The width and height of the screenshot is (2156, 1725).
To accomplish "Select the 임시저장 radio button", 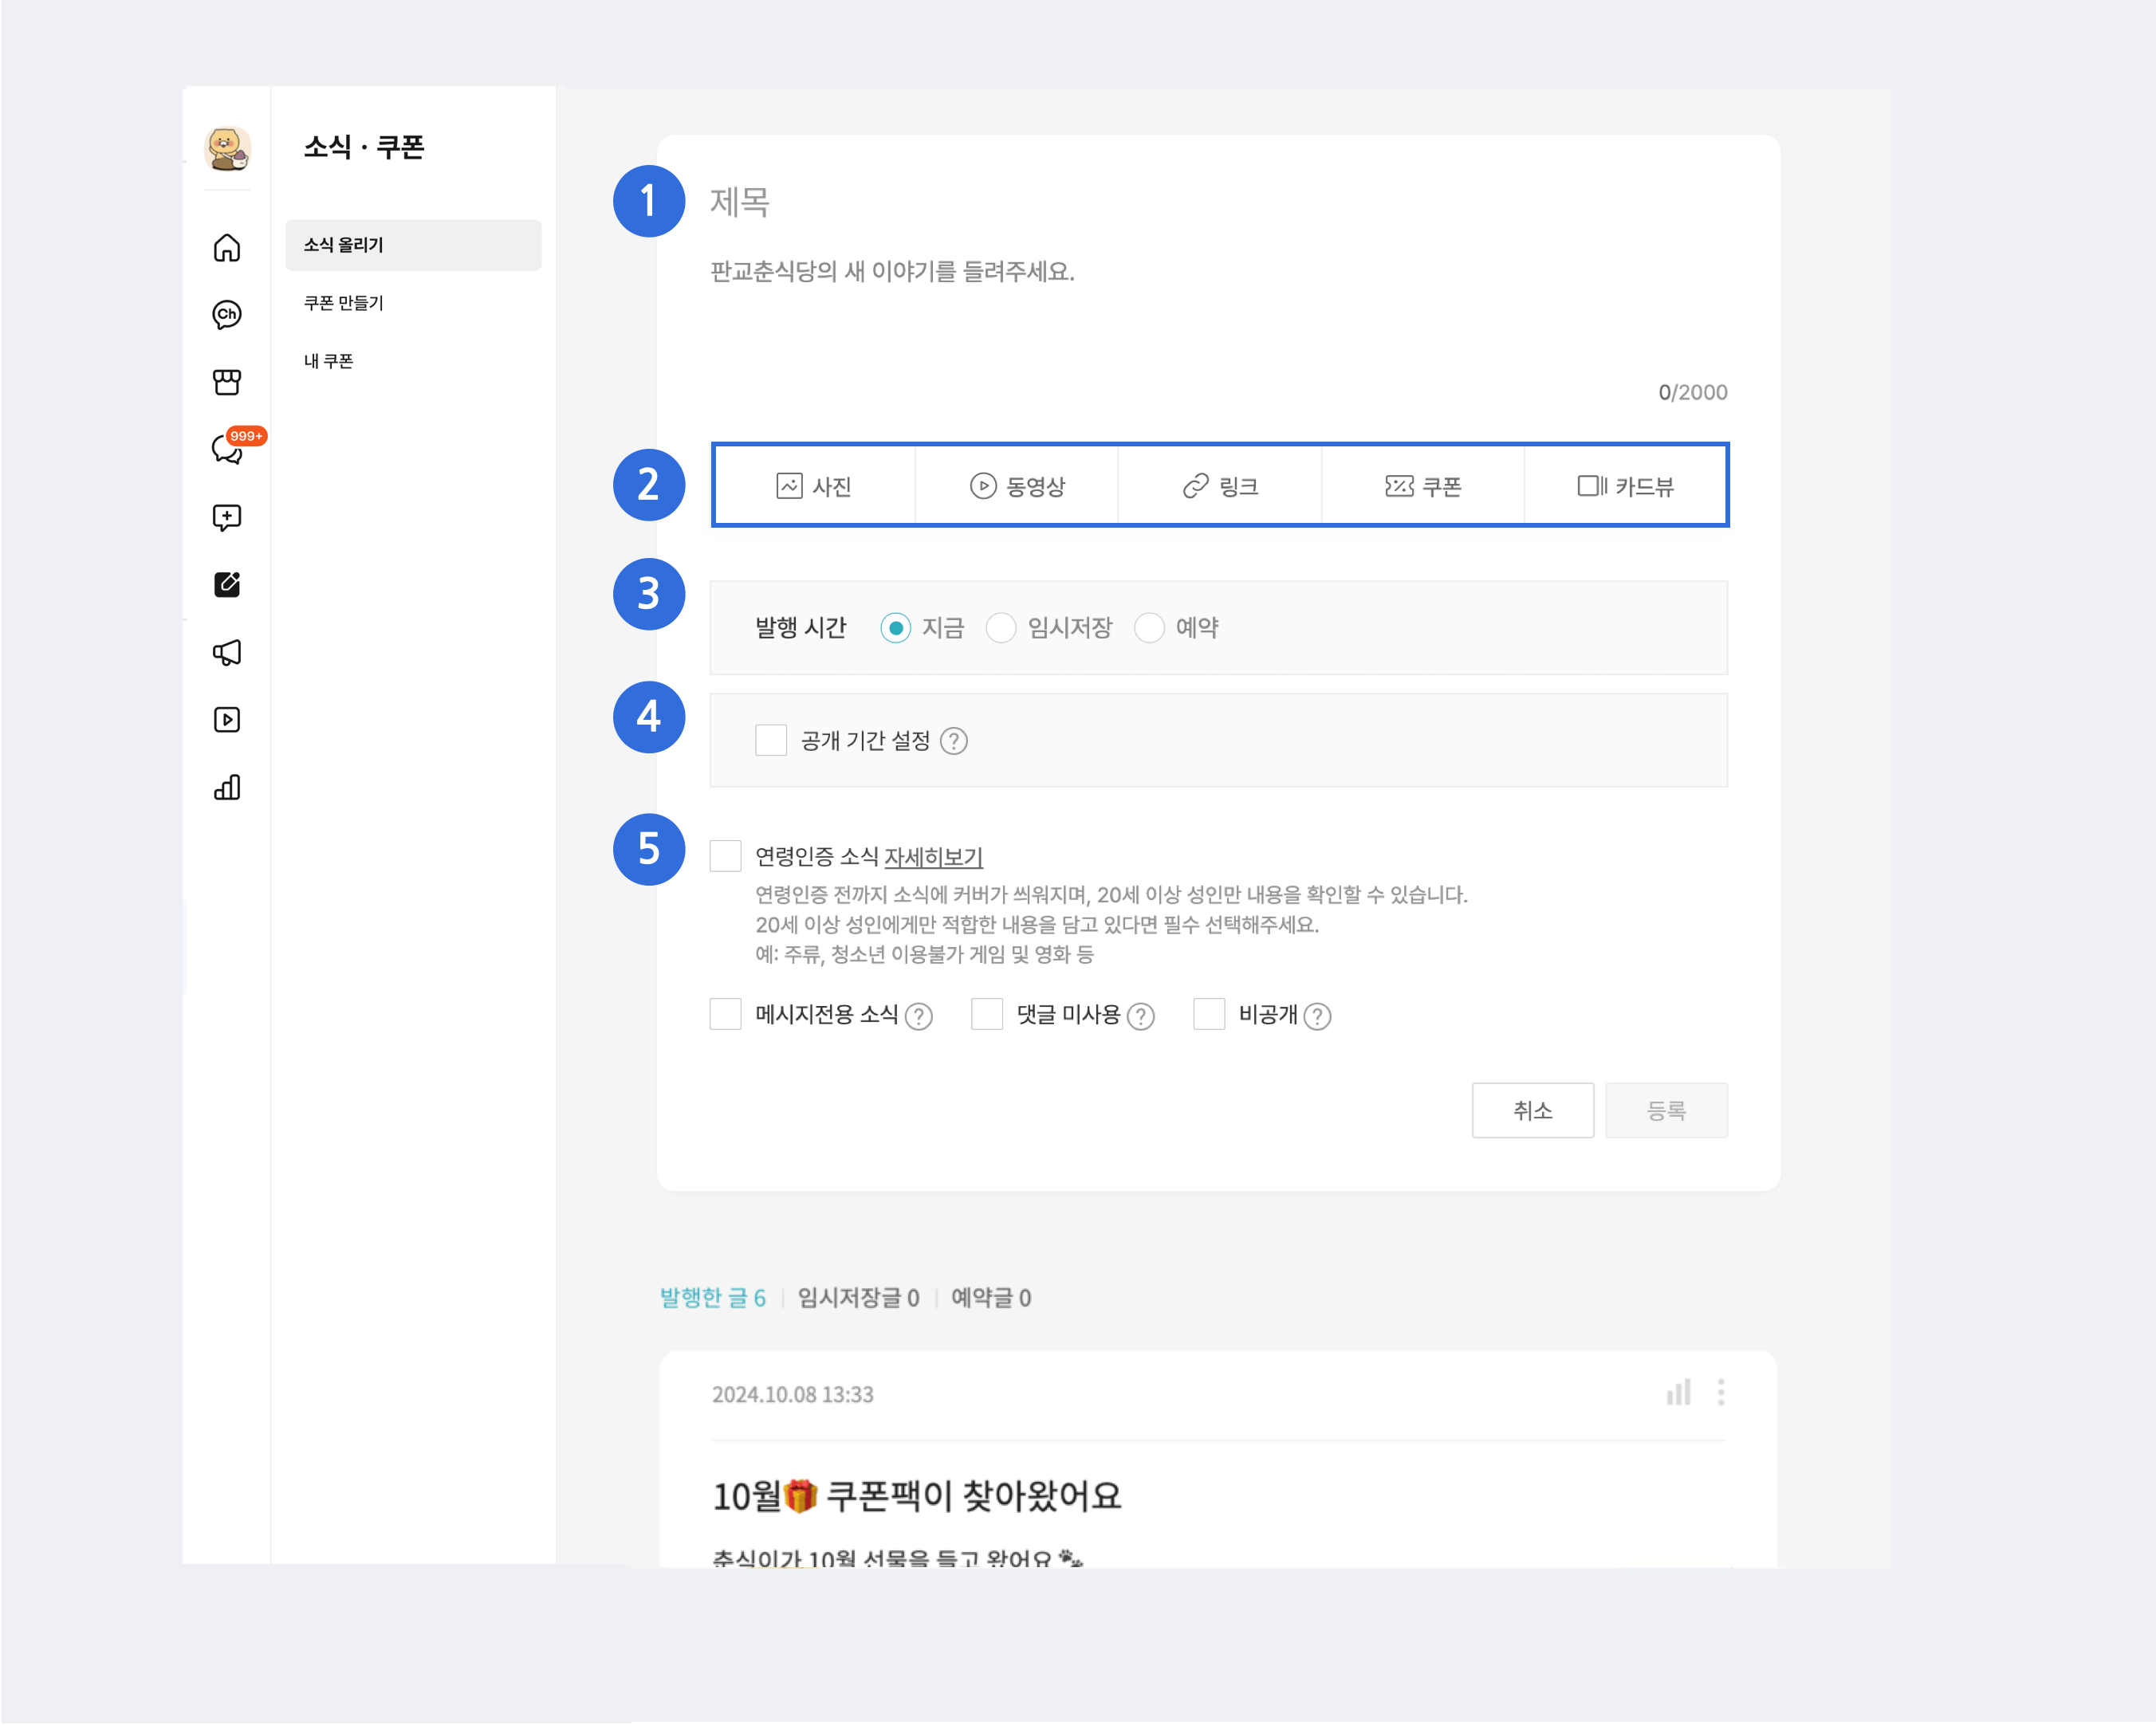I will (x=1001, y=628).
